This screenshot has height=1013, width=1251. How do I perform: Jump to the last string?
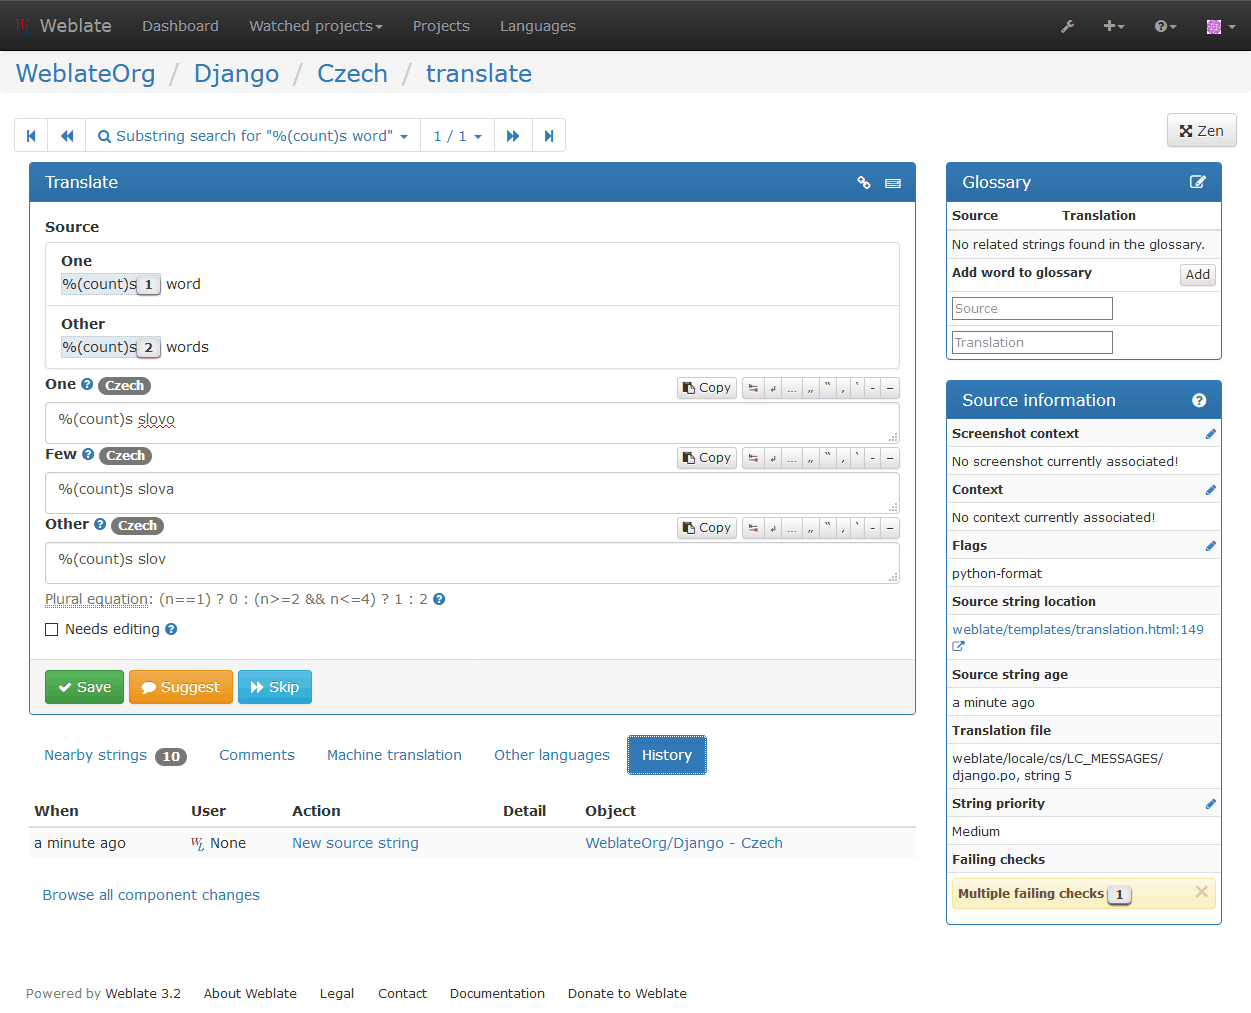pyautogui.click(x=549, y=136)
